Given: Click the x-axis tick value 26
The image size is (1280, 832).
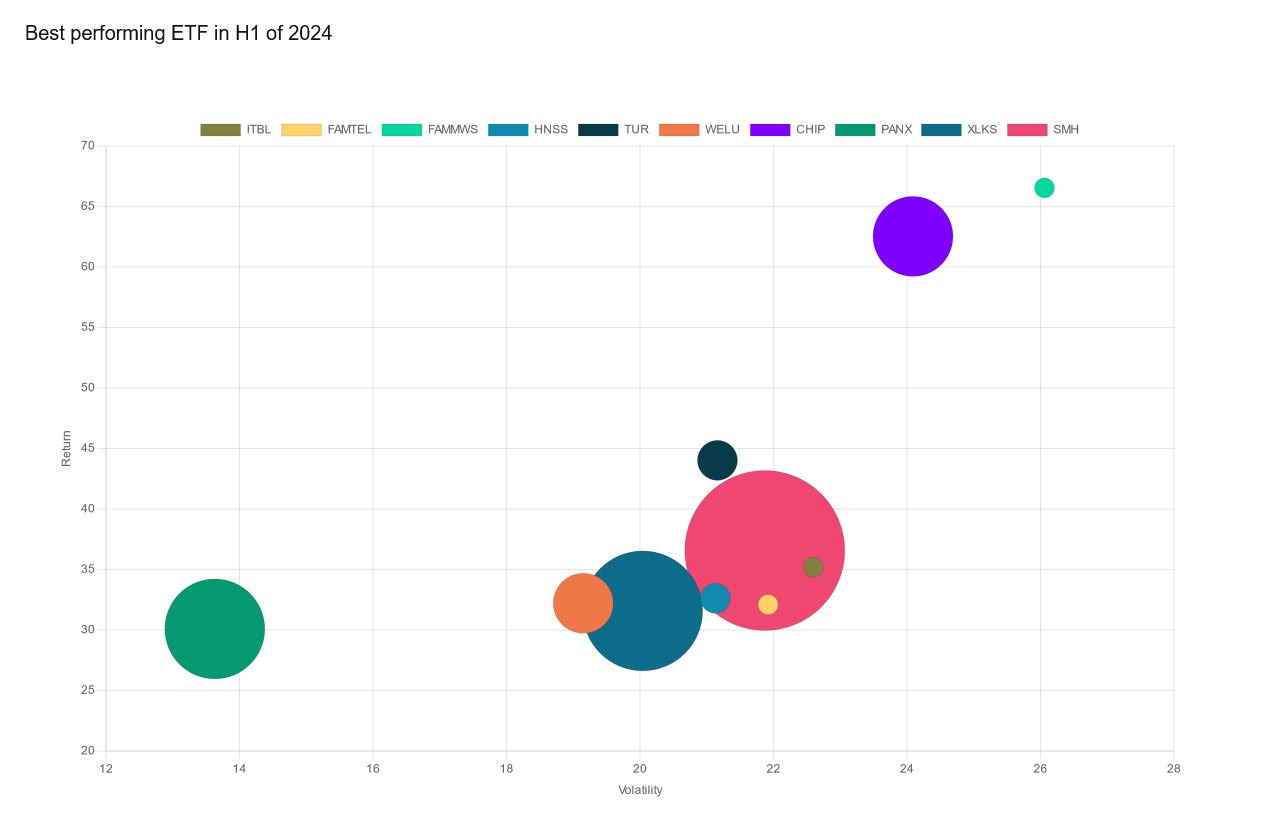Looking at the screenshot, I should 1040,769.
